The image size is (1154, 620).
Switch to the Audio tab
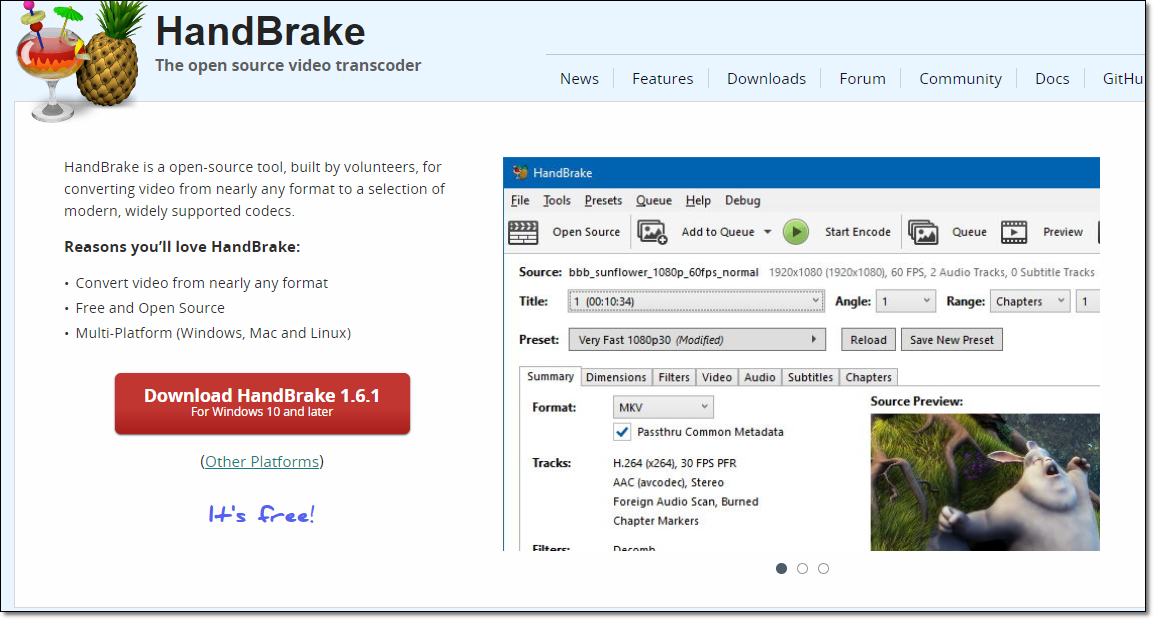[x=760, y=377]
